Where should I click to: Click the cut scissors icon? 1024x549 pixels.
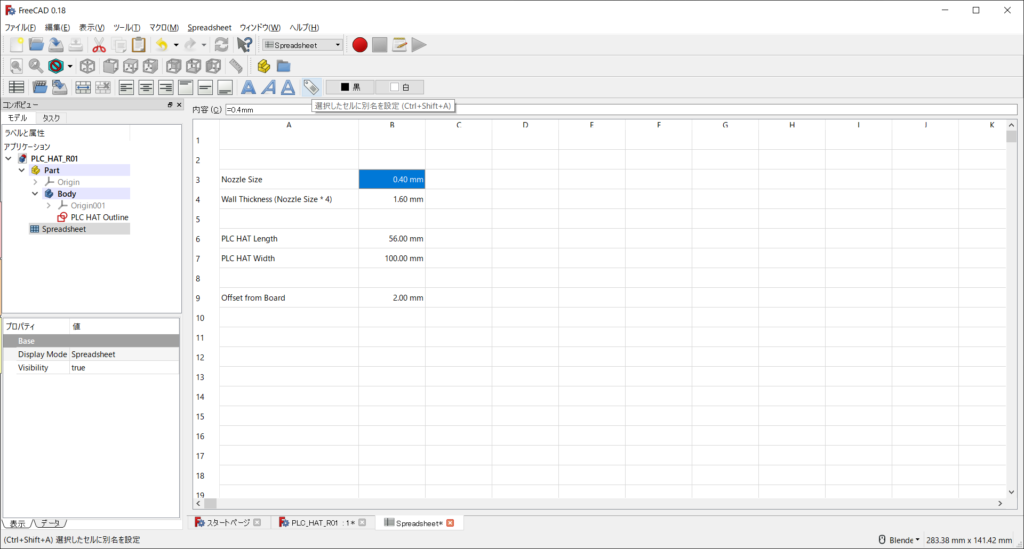(x=99, y=44)
